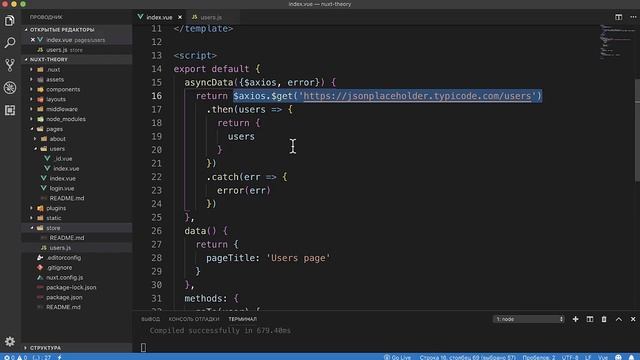This screenshot has height=360, width=640.
Task: Open .gitignore file
Action: tap(59, 268)
